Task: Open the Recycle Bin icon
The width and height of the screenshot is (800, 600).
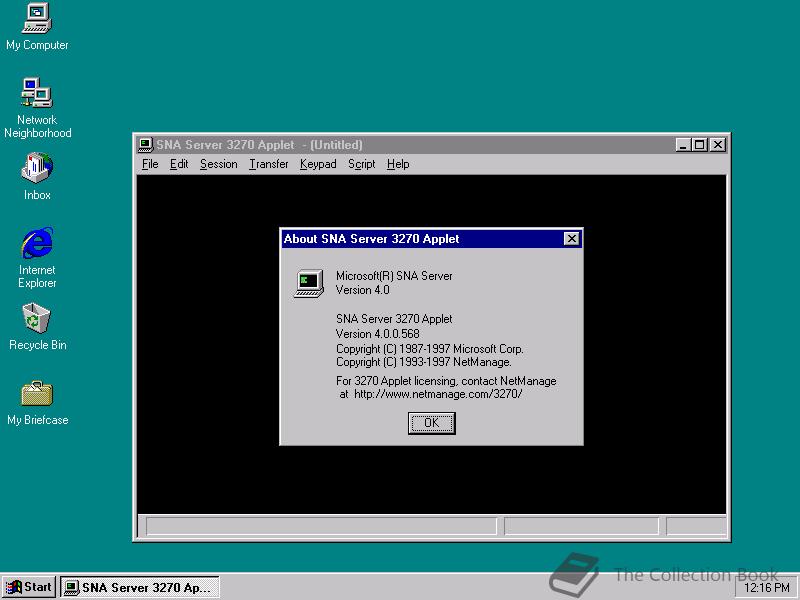Action: pos(37,327)
